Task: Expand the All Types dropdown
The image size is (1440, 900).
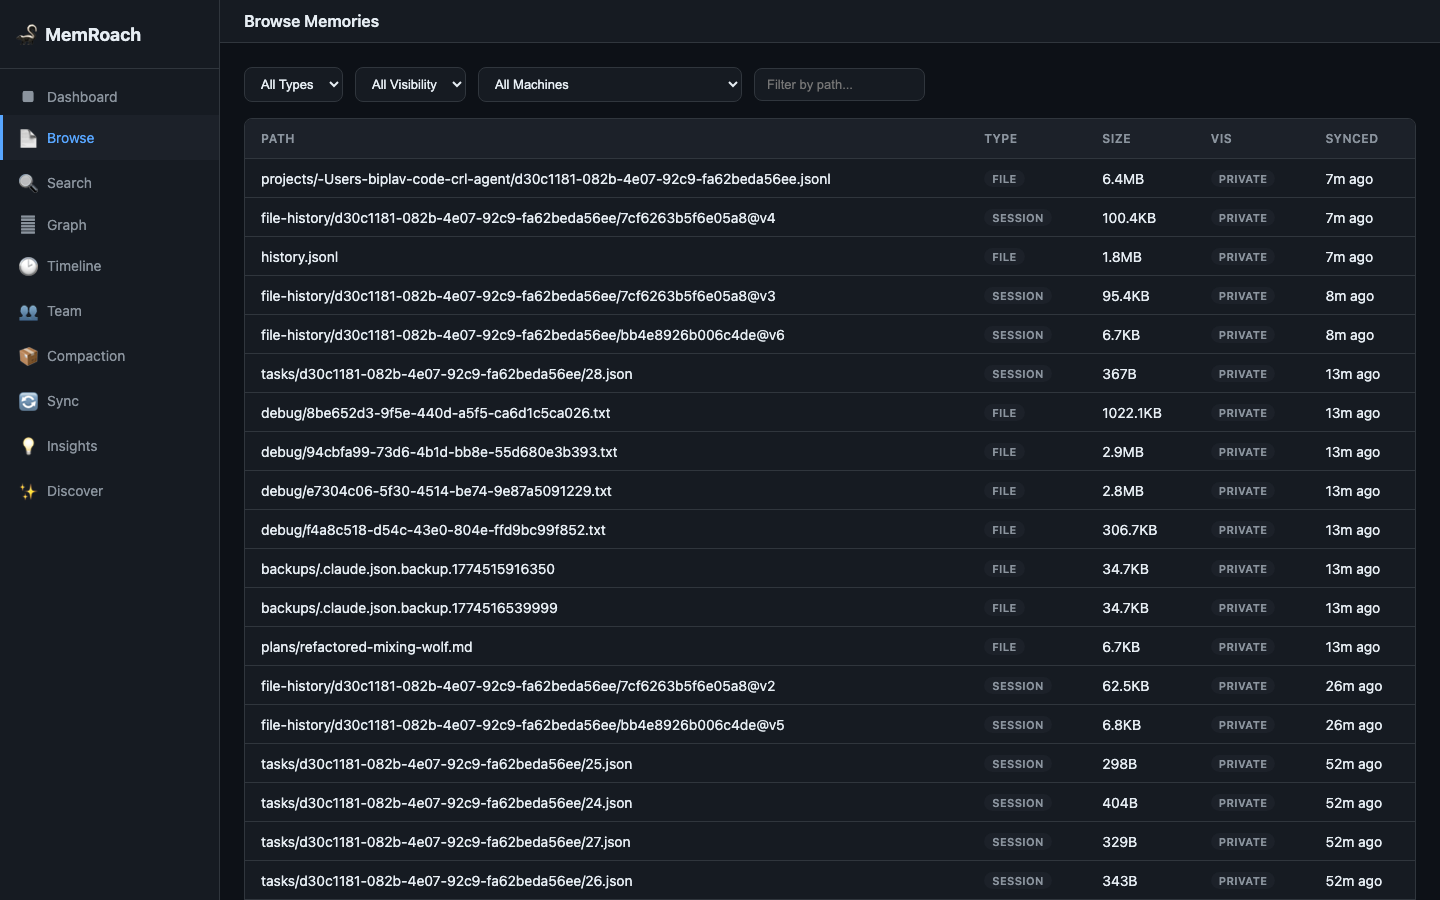Action: (293, 85)
